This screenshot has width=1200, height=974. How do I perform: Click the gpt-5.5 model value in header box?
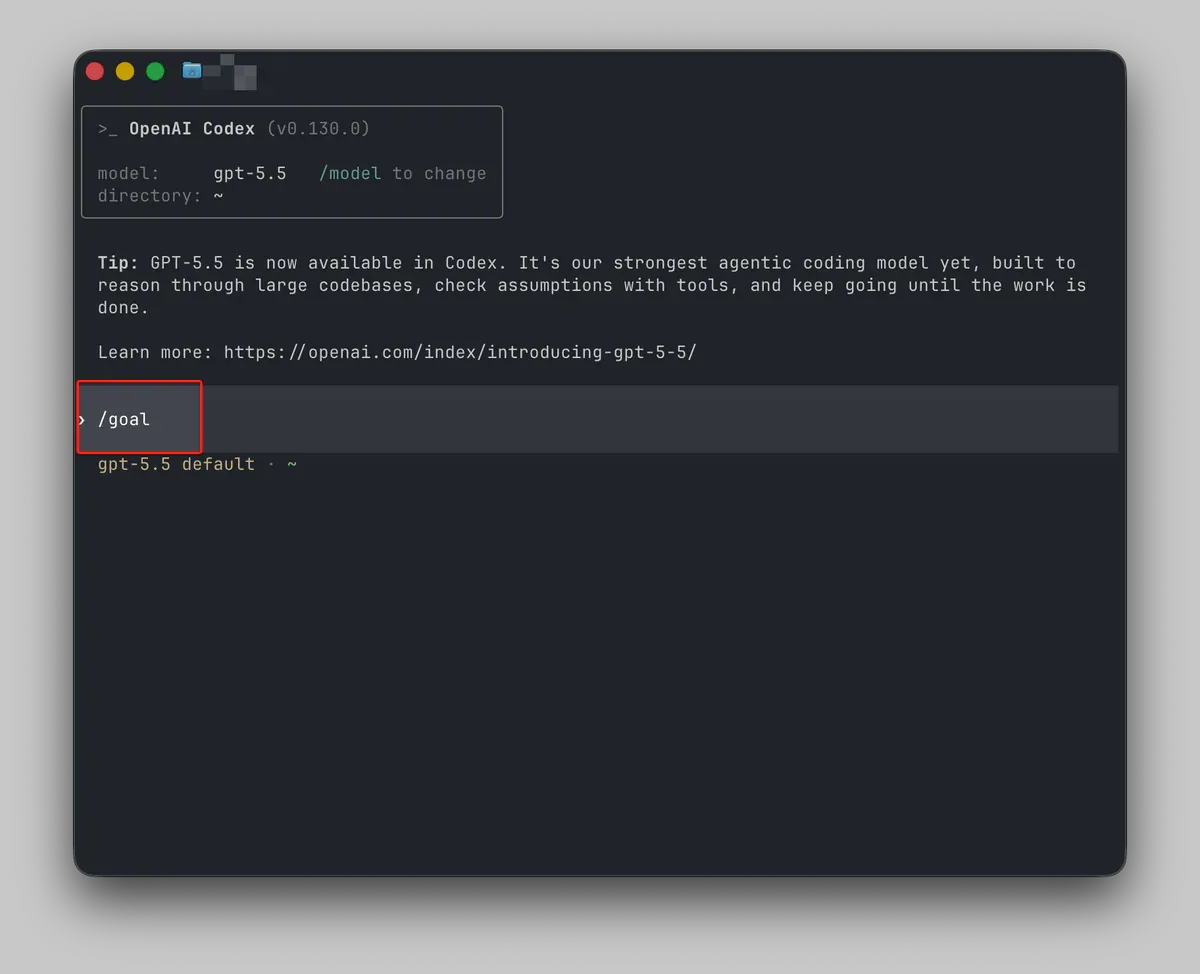click(250, 174)
